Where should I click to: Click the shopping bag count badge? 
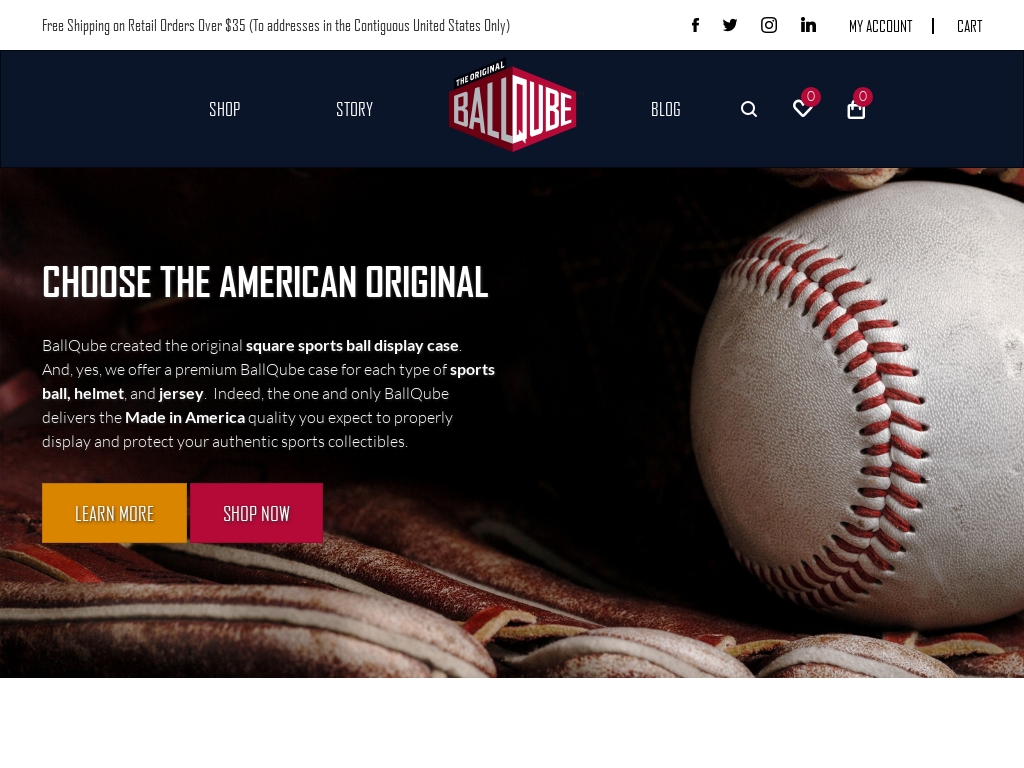point(863,97)
